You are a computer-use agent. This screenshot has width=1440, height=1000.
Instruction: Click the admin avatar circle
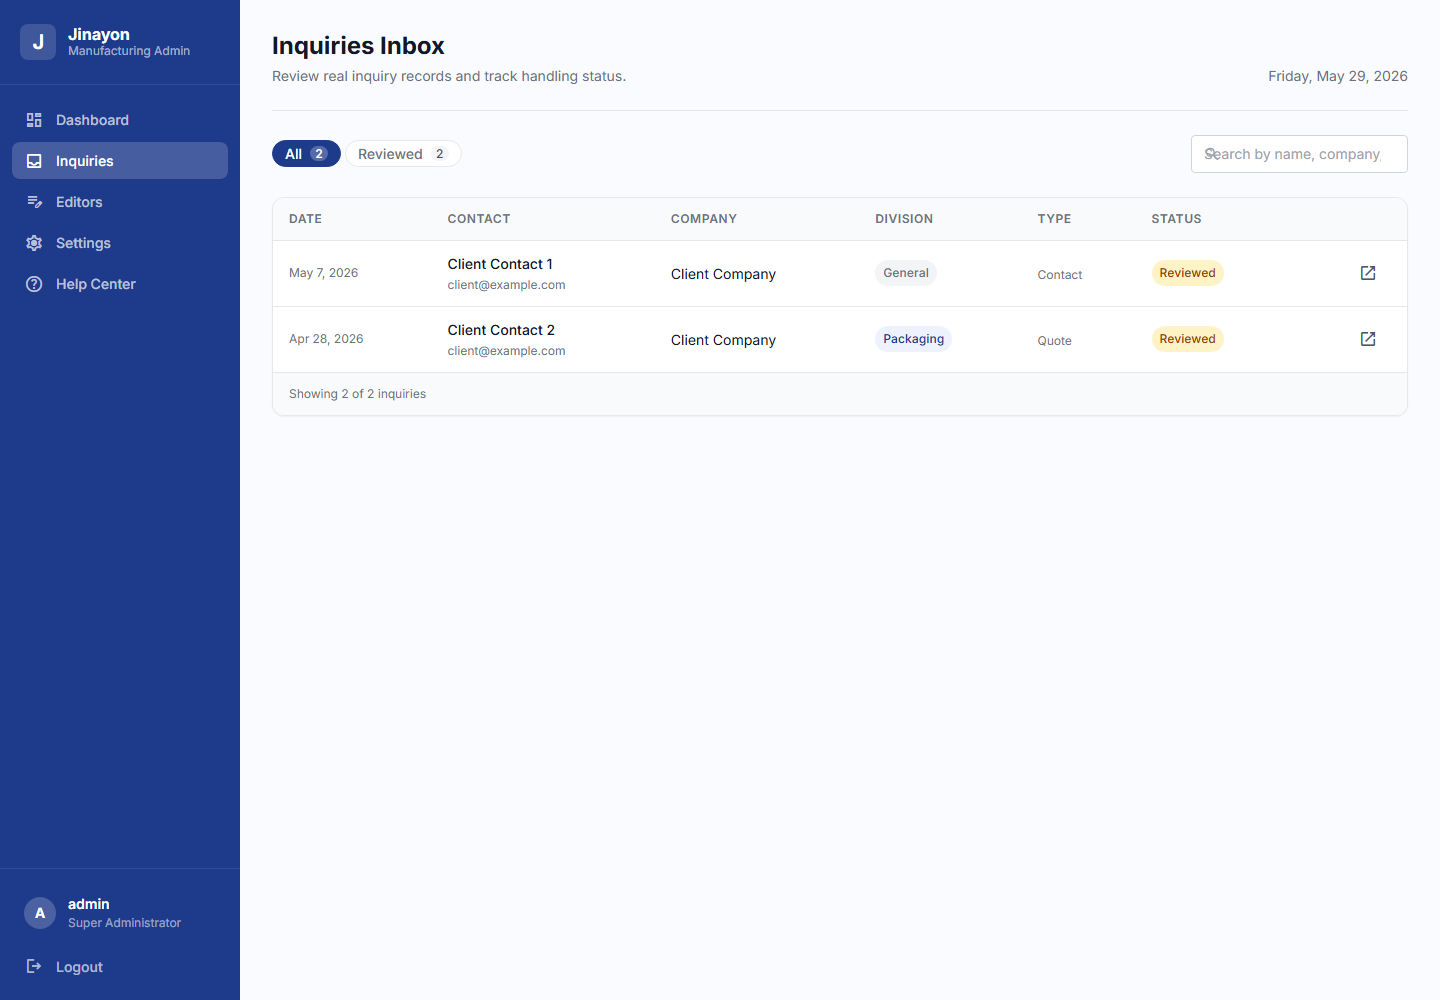tap(40, 913)
